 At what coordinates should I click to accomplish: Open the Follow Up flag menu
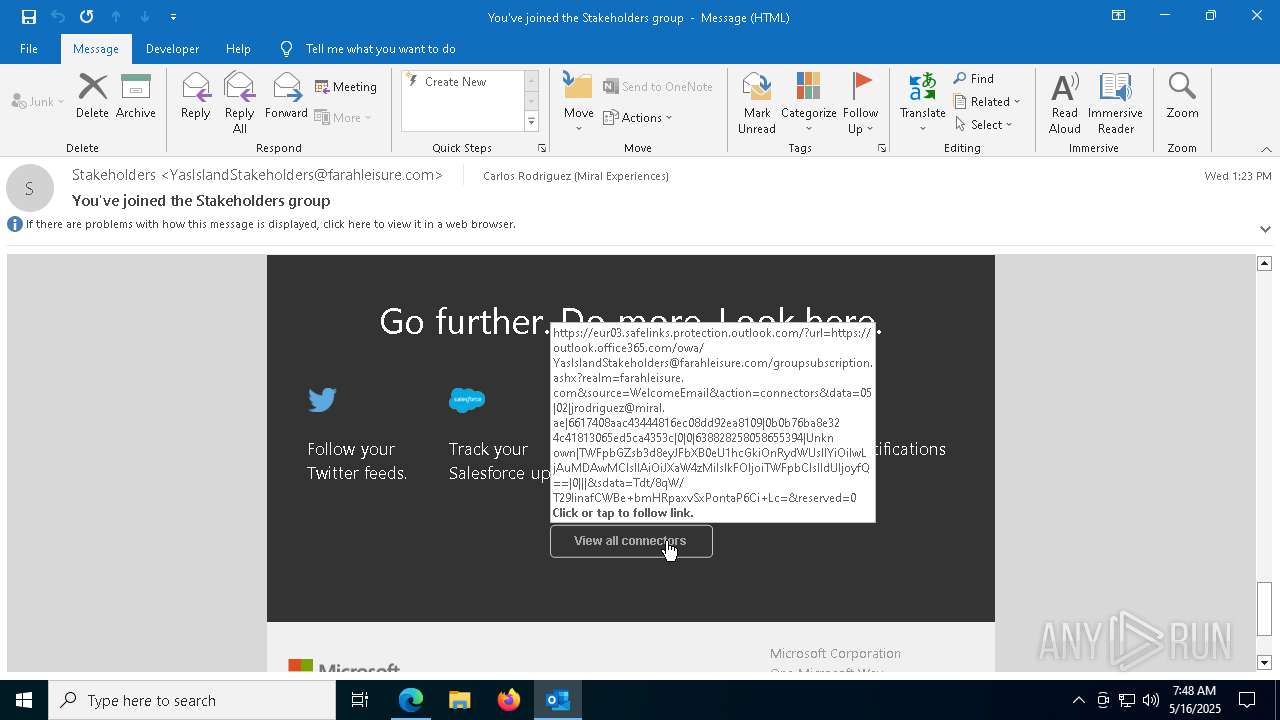pos(860,102)
